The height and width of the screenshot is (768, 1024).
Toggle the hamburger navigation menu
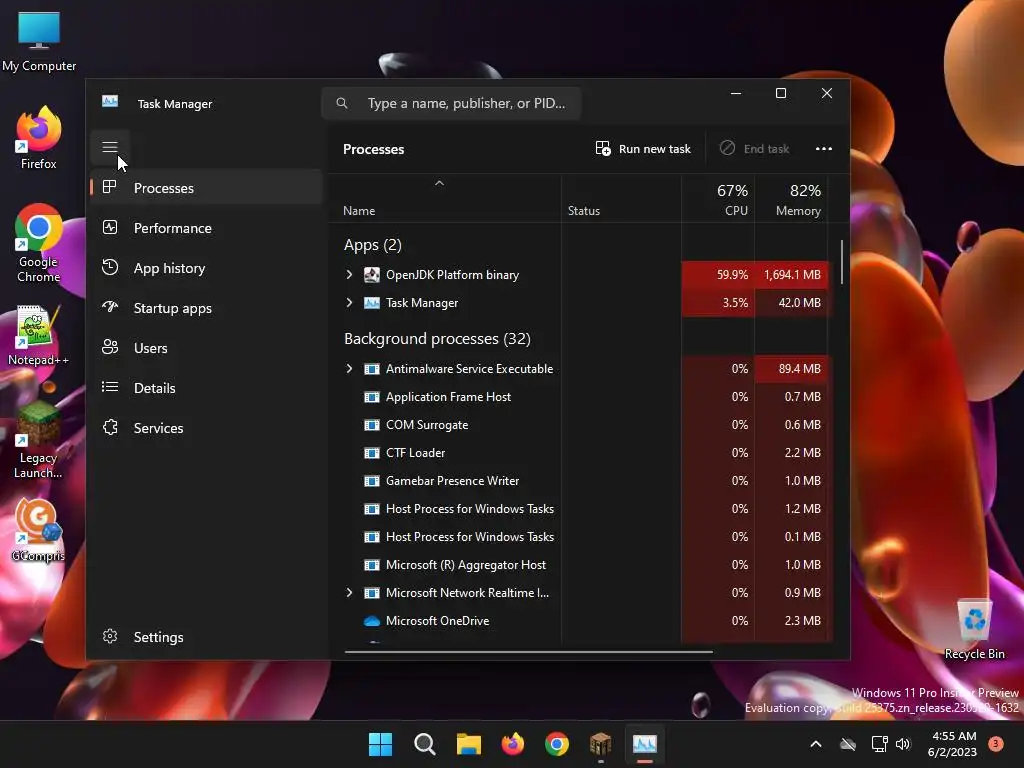pyautogui.click(x=110, y=148)
